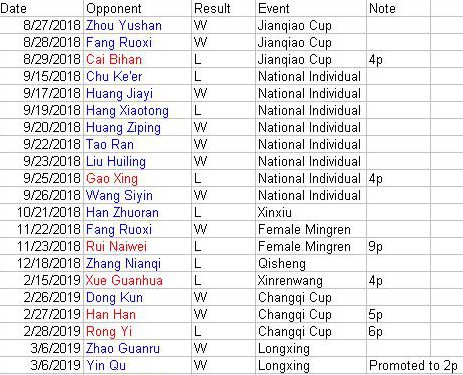The image size is (463, 375).
Task: Select the Zhou Yushan opponent cell
Action: (137, 25)
